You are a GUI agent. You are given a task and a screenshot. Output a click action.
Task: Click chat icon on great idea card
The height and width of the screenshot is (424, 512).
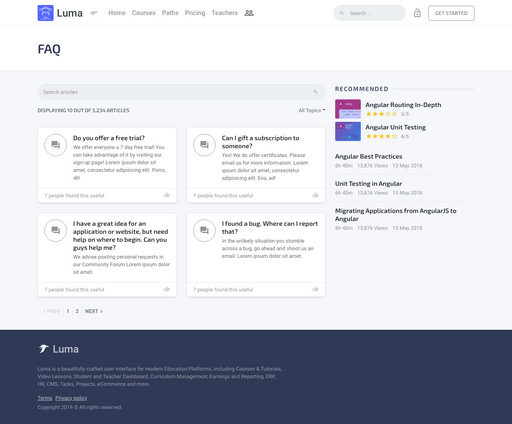pos(56,230)
